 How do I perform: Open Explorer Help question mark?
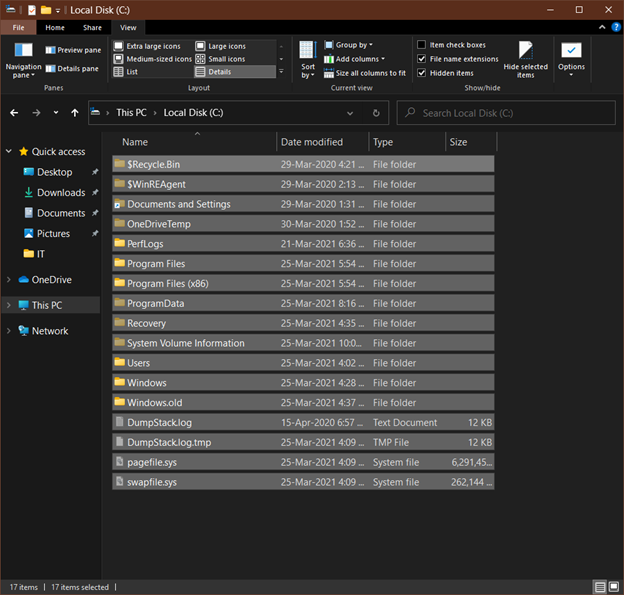616,27
